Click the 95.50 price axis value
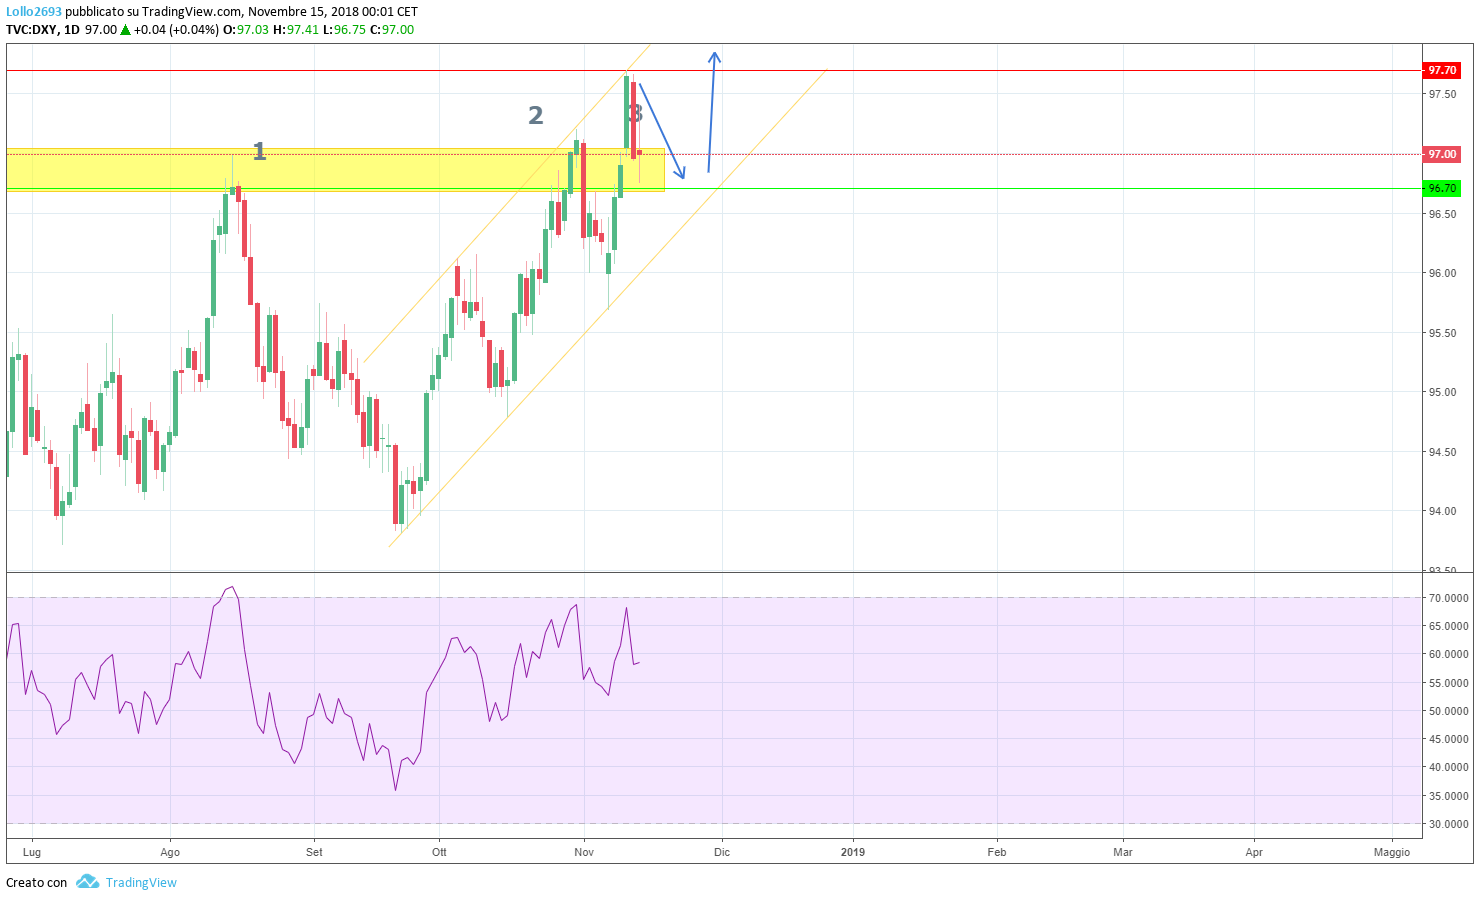 click(1442, 333)
